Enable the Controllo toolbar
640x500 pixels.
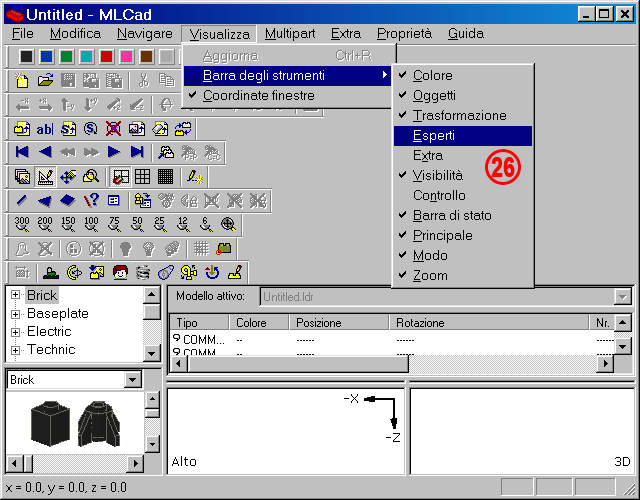click(x=463, y=196)
